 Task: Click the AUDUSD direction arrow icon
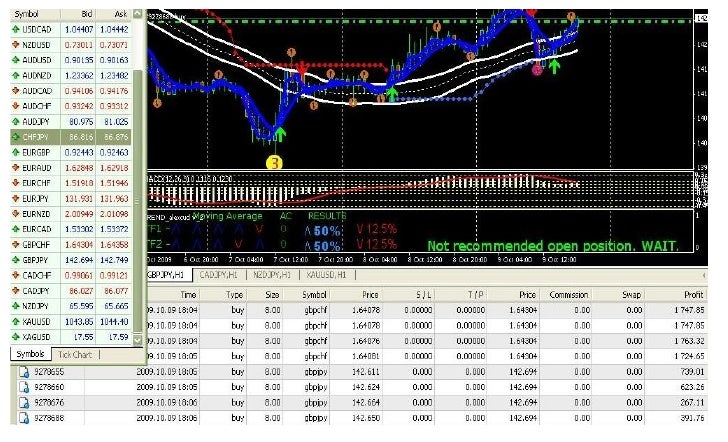click(15, 60)
